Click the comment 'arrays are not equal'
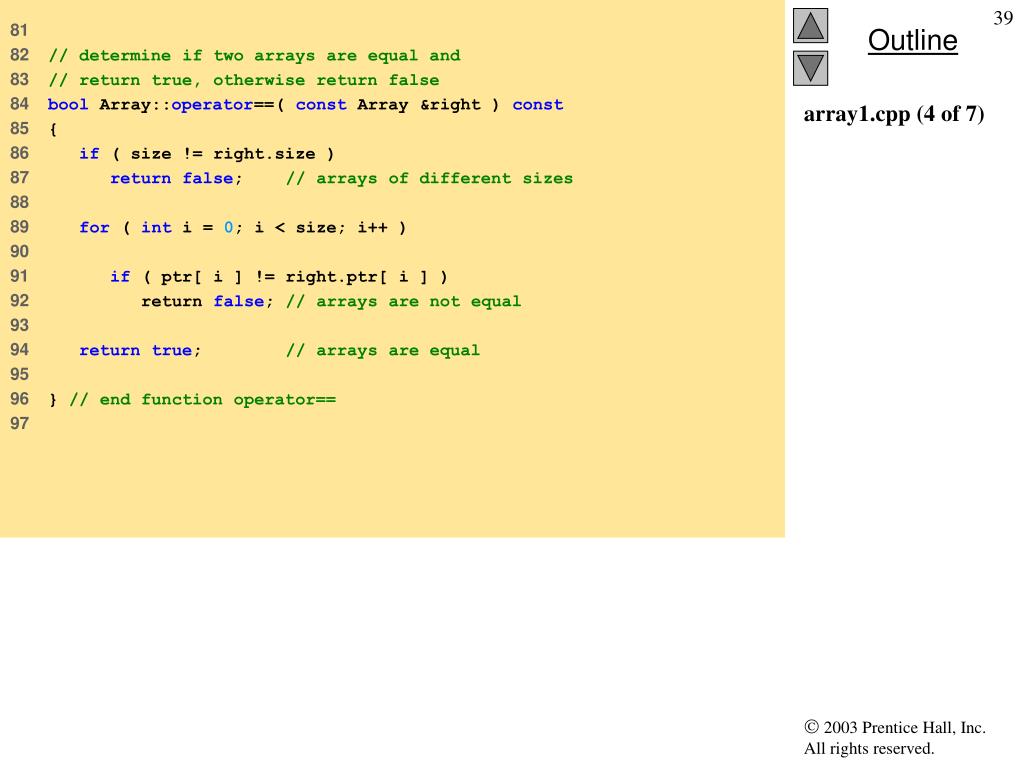Screen dimensions: 1024x768 (x=403, y=301)
